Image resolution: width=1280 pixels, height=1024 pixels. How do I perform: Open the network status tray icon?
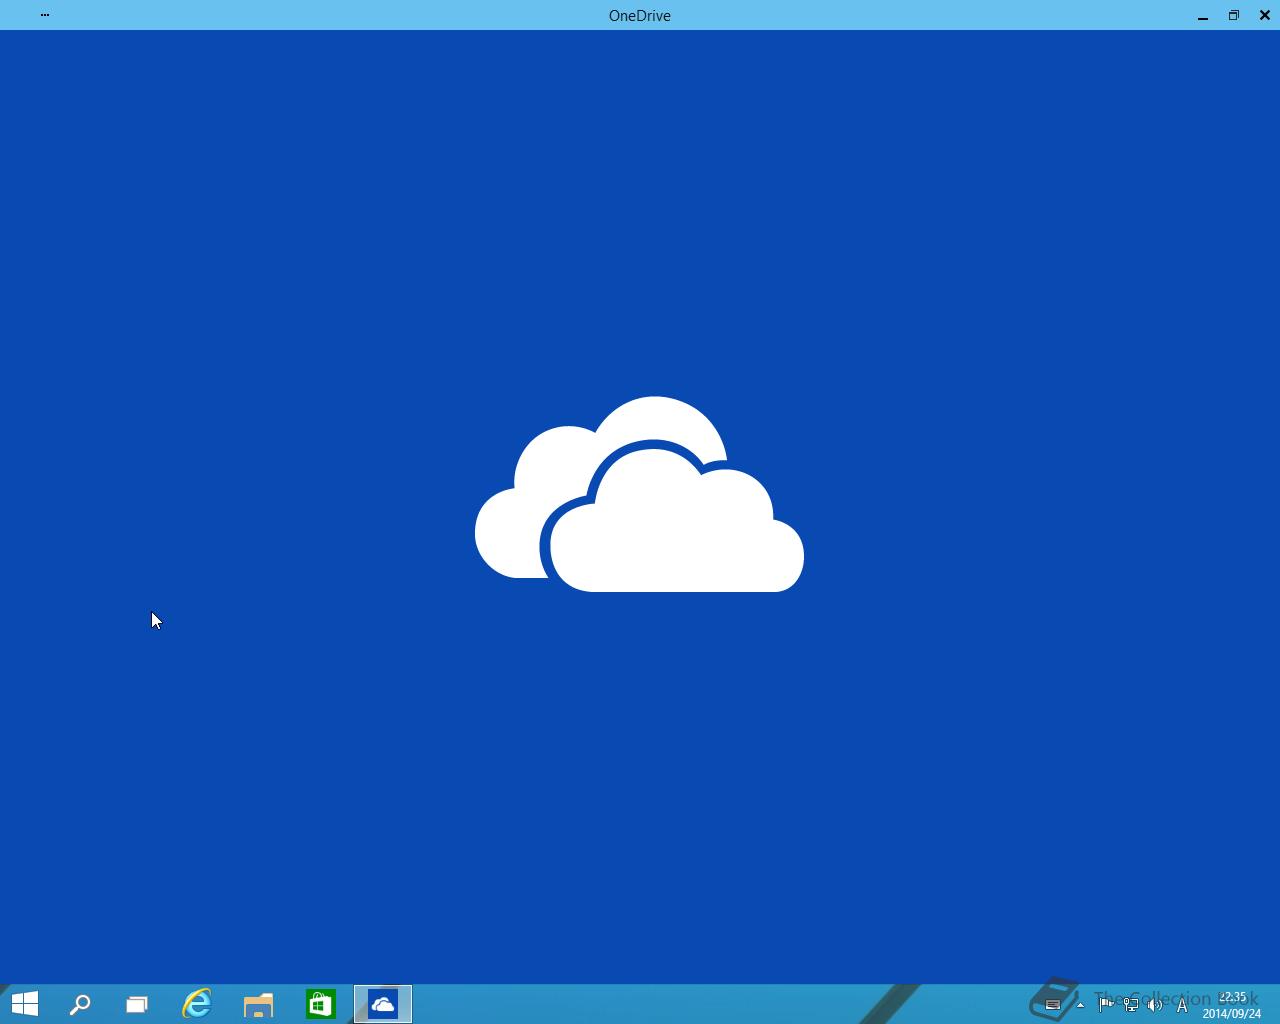pos(1131,1005)
